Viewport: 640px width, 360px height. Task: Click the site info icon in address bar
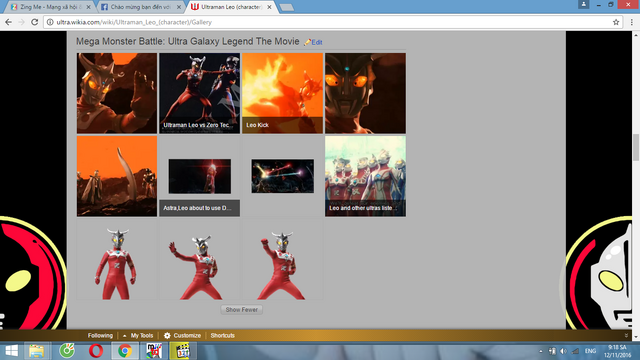[50, 22]
